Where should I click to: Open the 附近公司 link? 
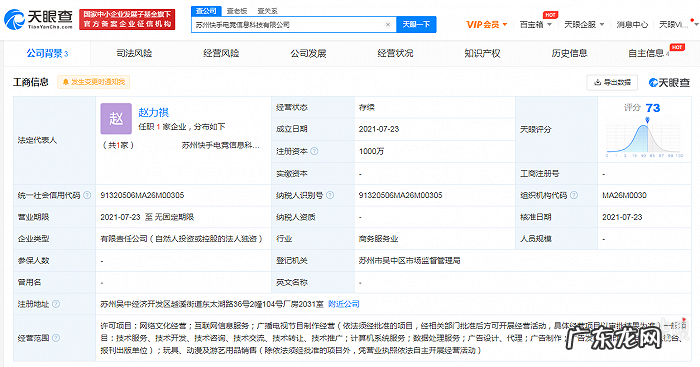(344, 304)
